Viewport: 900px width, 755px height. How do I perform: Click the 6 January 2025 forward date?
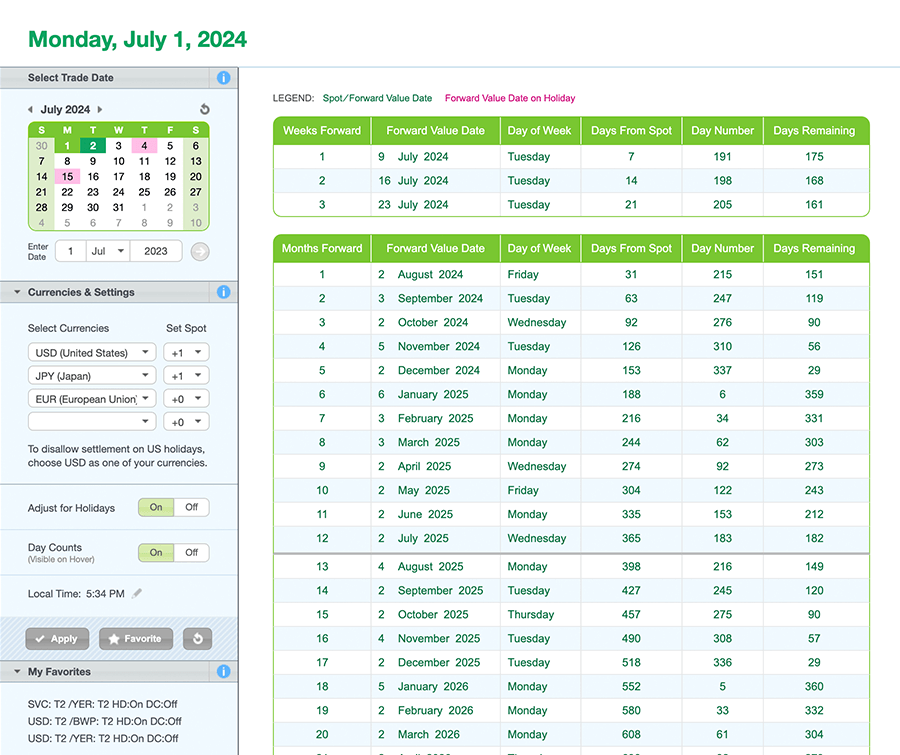[423, 394]
